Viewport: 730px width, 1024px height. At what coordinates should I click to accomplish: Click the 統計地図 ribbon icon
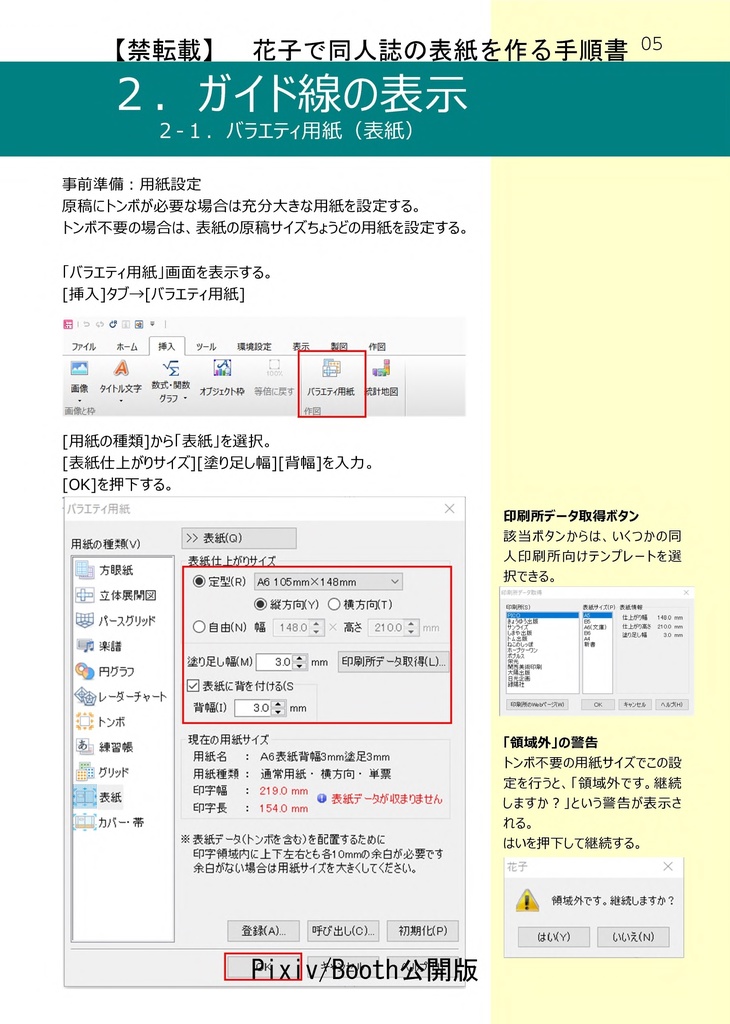coord(381,368)
